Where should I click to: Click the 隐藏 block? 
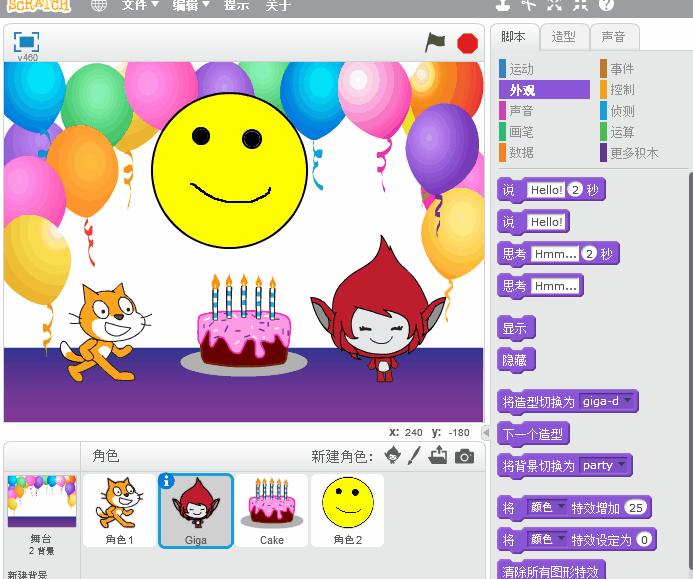tap(516, 360)
